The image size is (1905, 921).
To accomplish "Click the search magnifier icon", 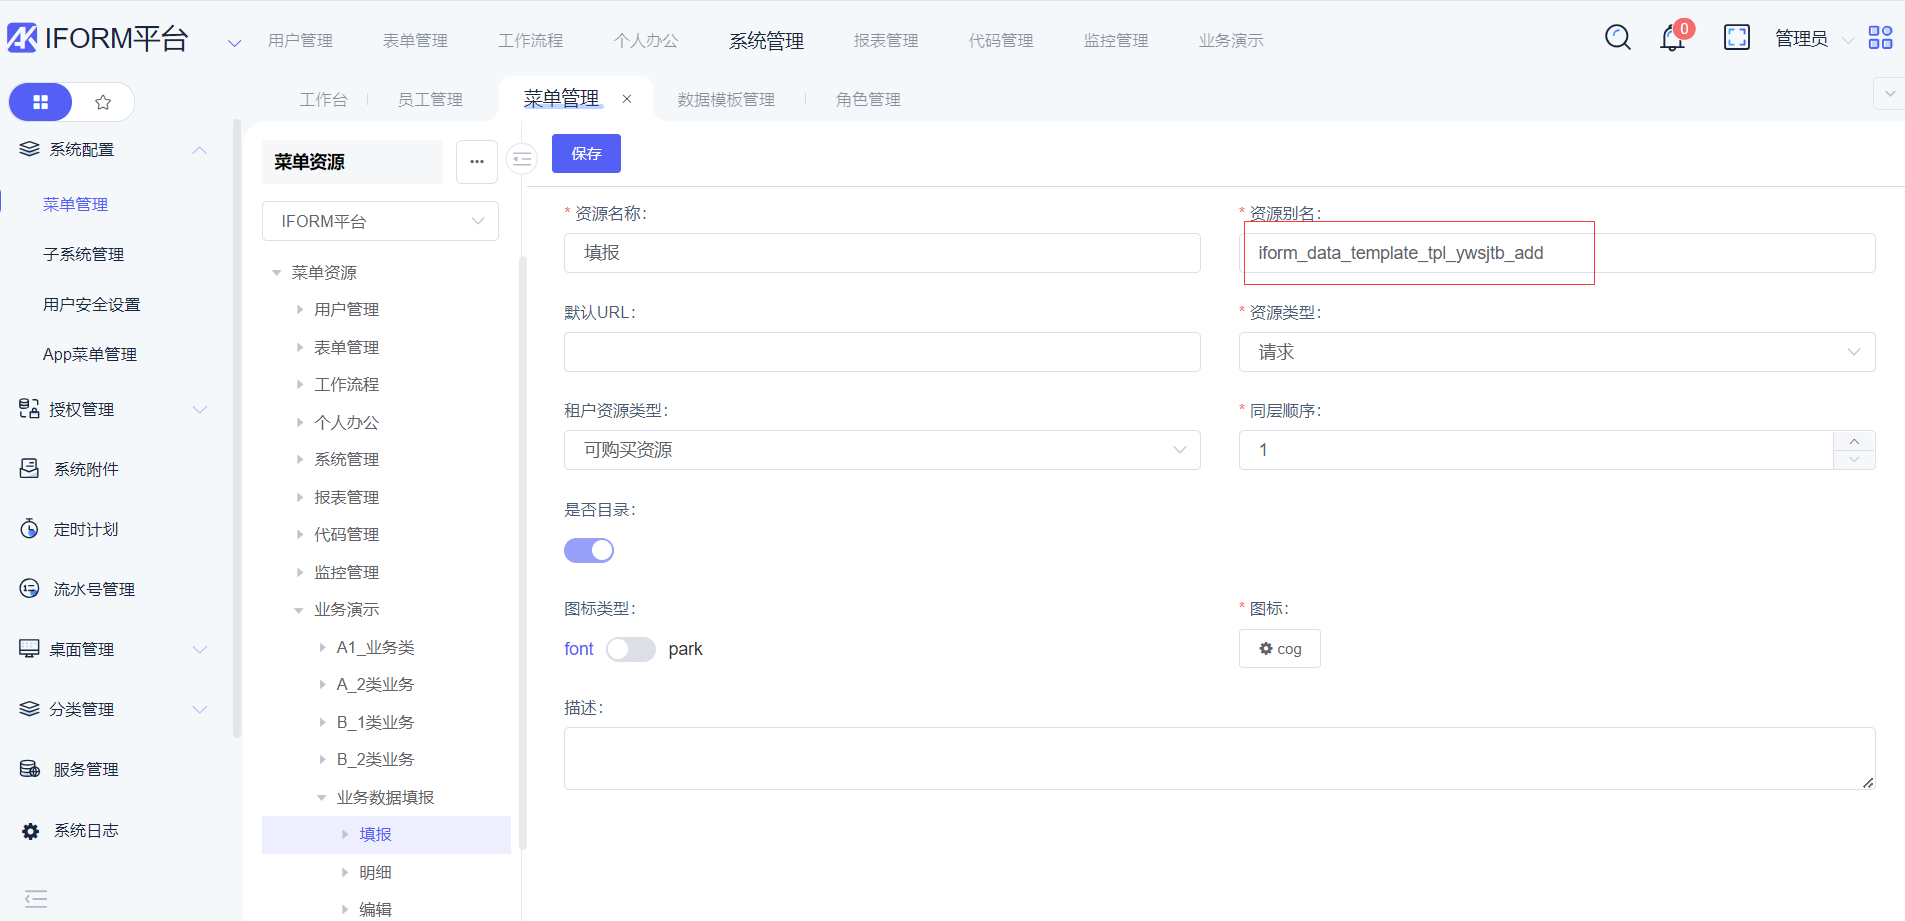I will [1617, 38].
